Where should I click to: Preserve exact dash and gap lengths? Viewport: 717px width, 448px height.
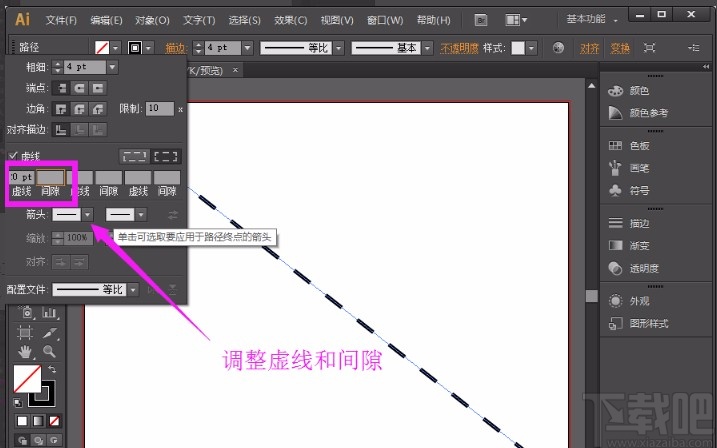134,156
